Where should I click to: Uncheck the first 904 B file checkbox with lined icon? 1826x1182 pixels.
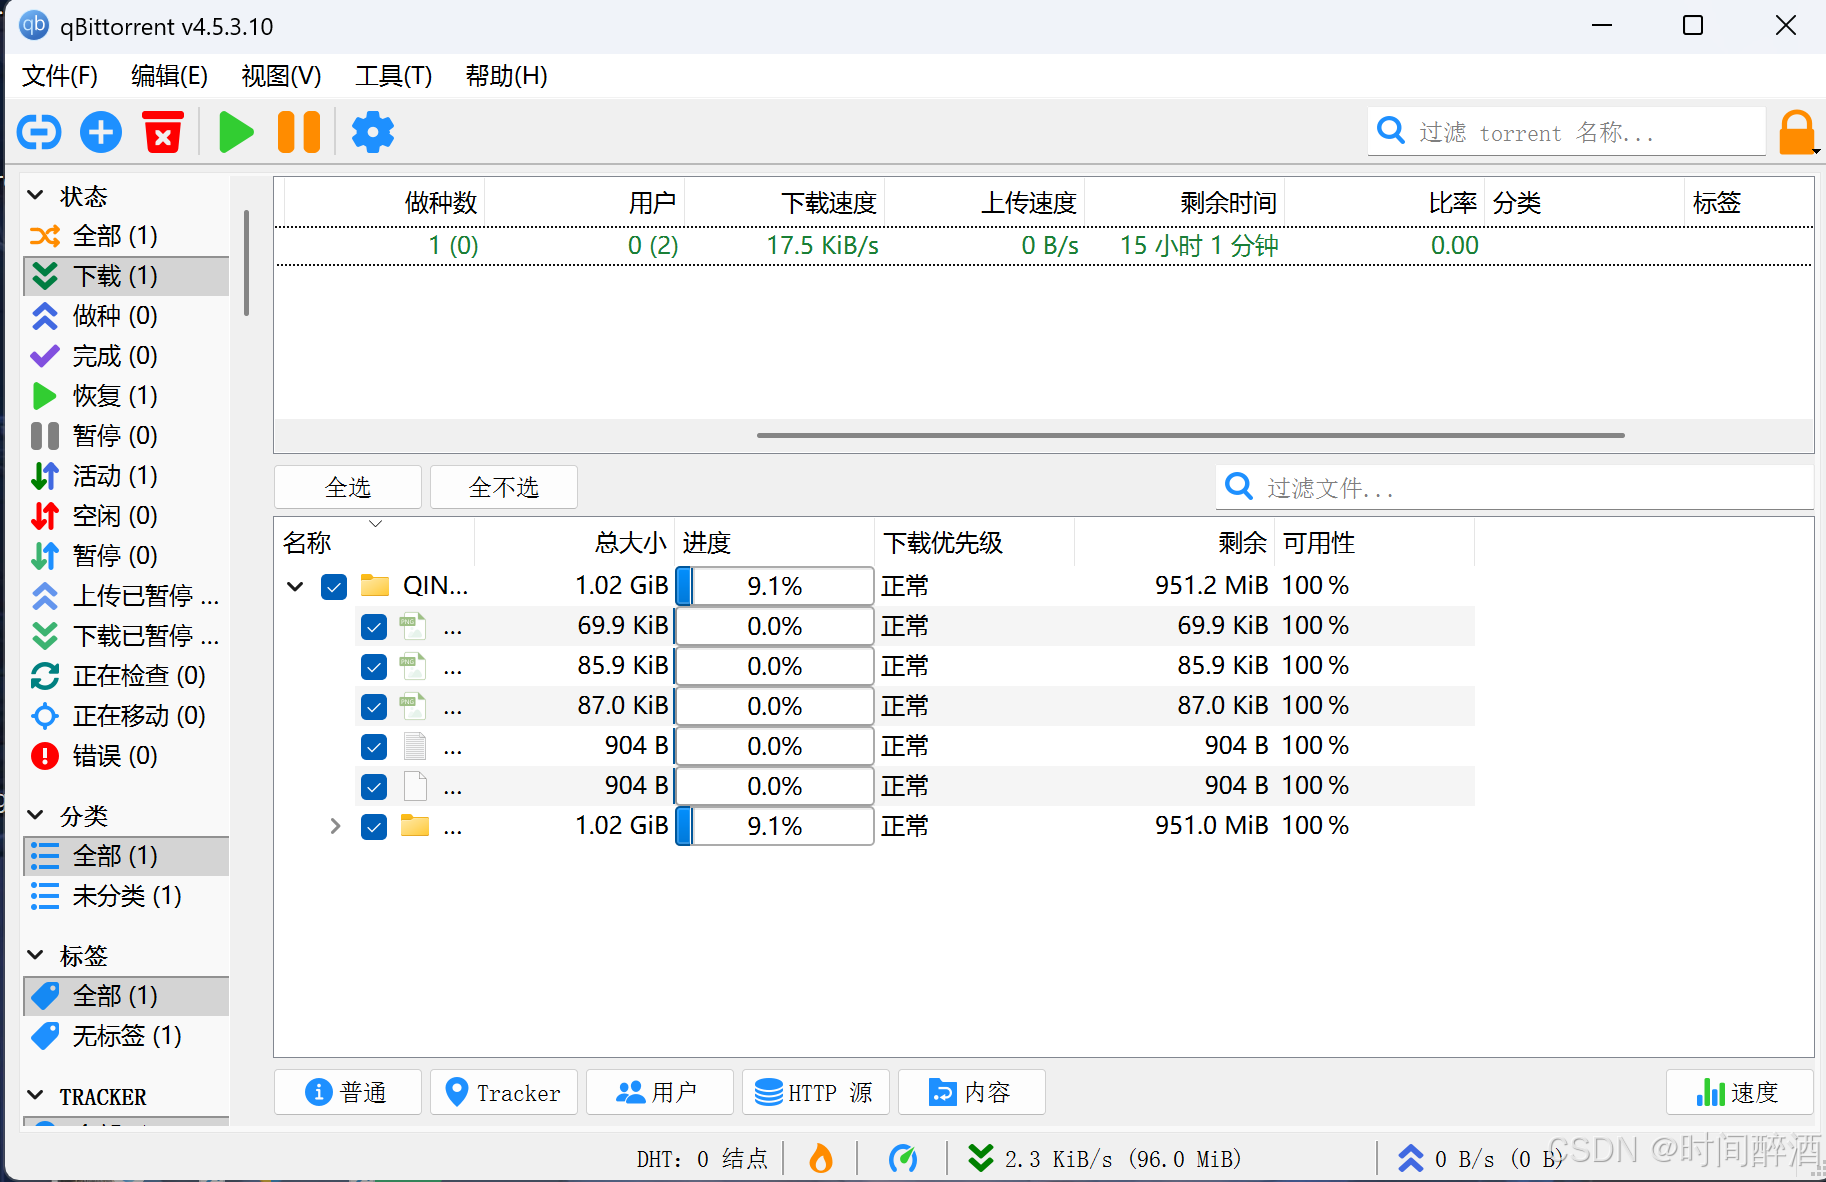coord(374,747)
